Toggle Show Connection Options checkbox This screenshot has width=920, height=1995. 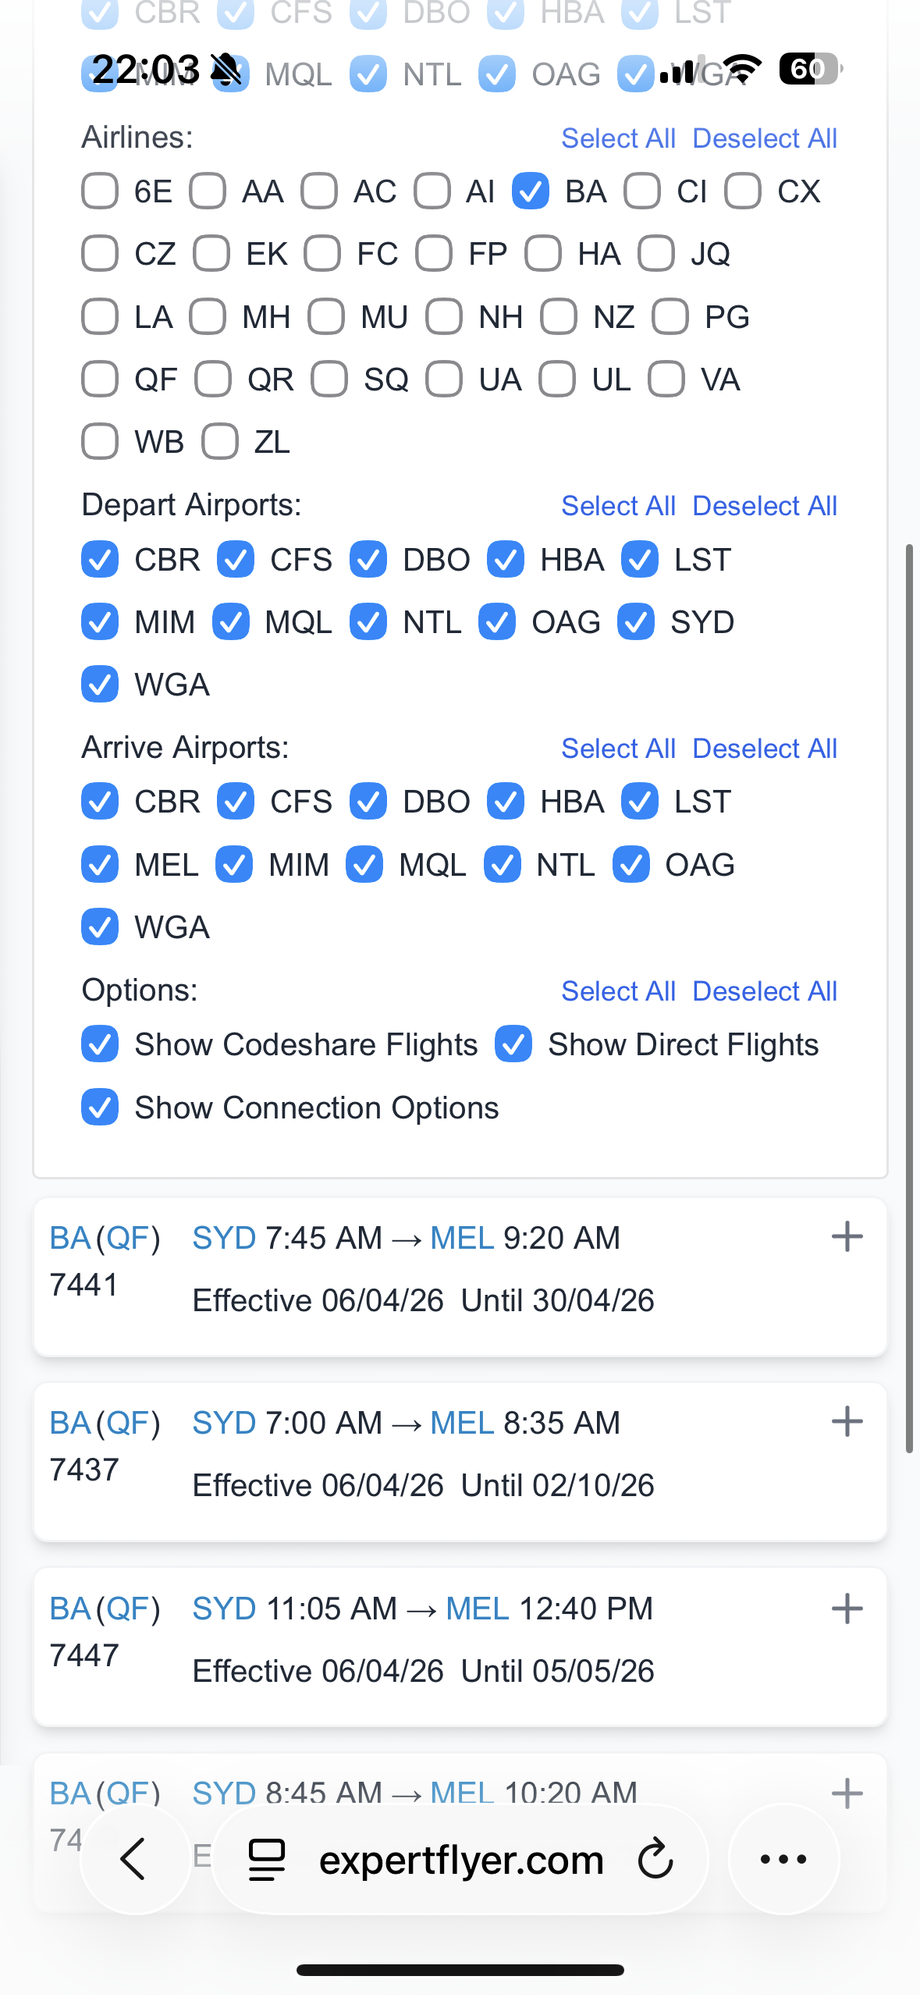coord(100,1108)
